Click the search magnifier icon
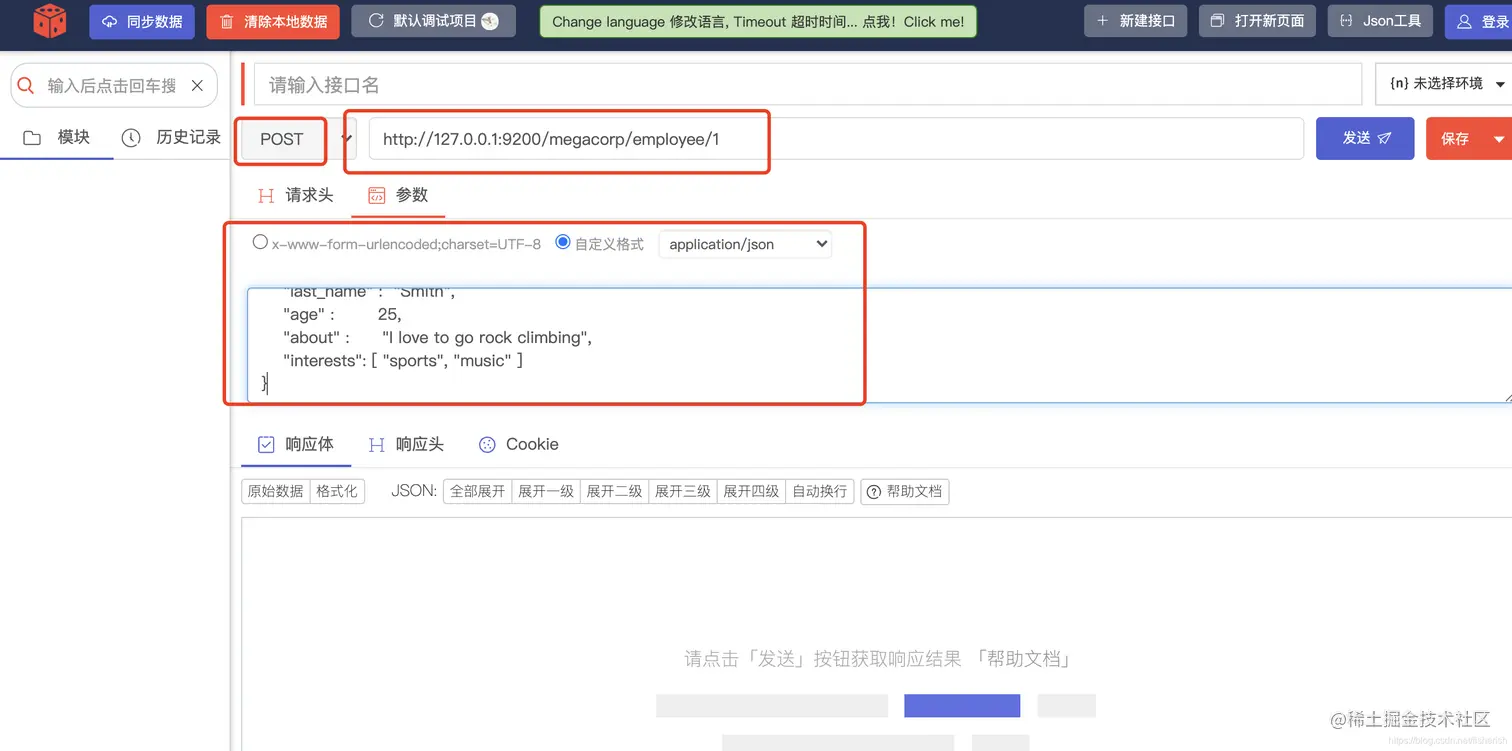The width and height of the screenshot is (1512, 751). click(27, 86)
